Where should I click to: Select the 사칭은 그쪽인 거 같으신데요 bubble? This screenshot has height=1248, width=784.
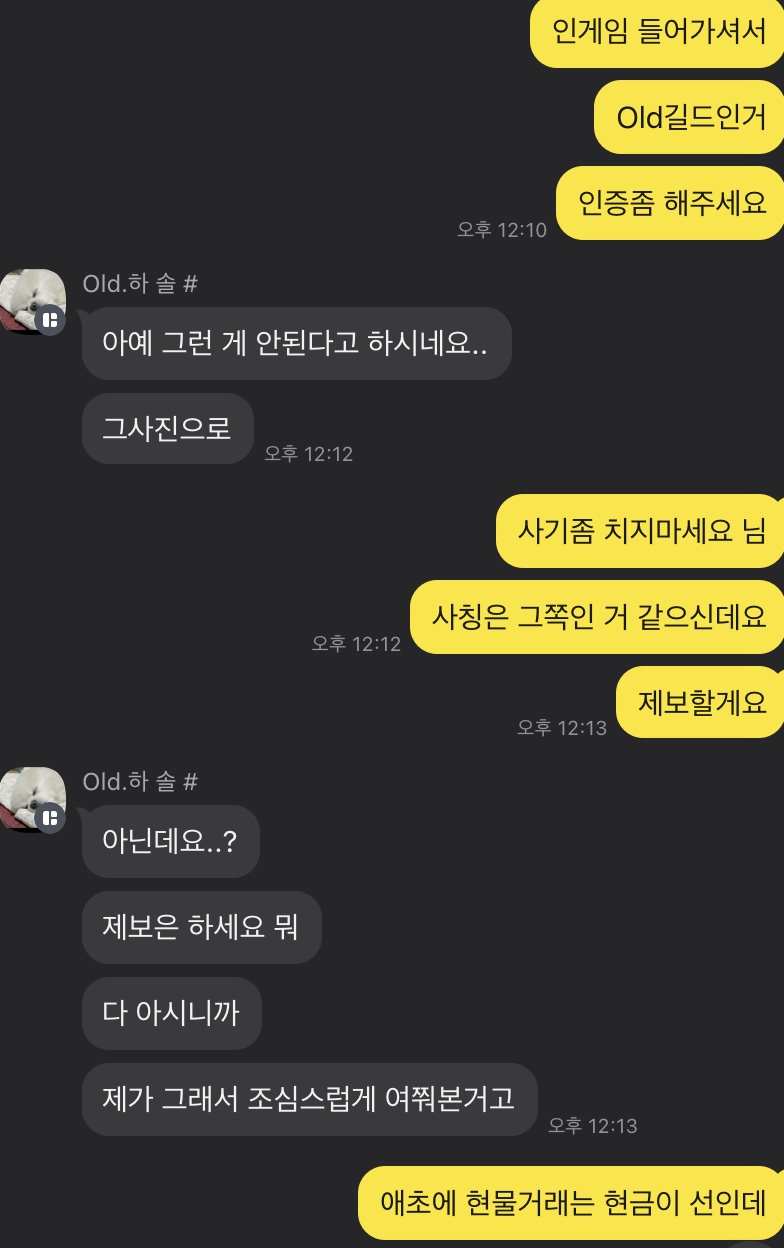click(597, 616)
